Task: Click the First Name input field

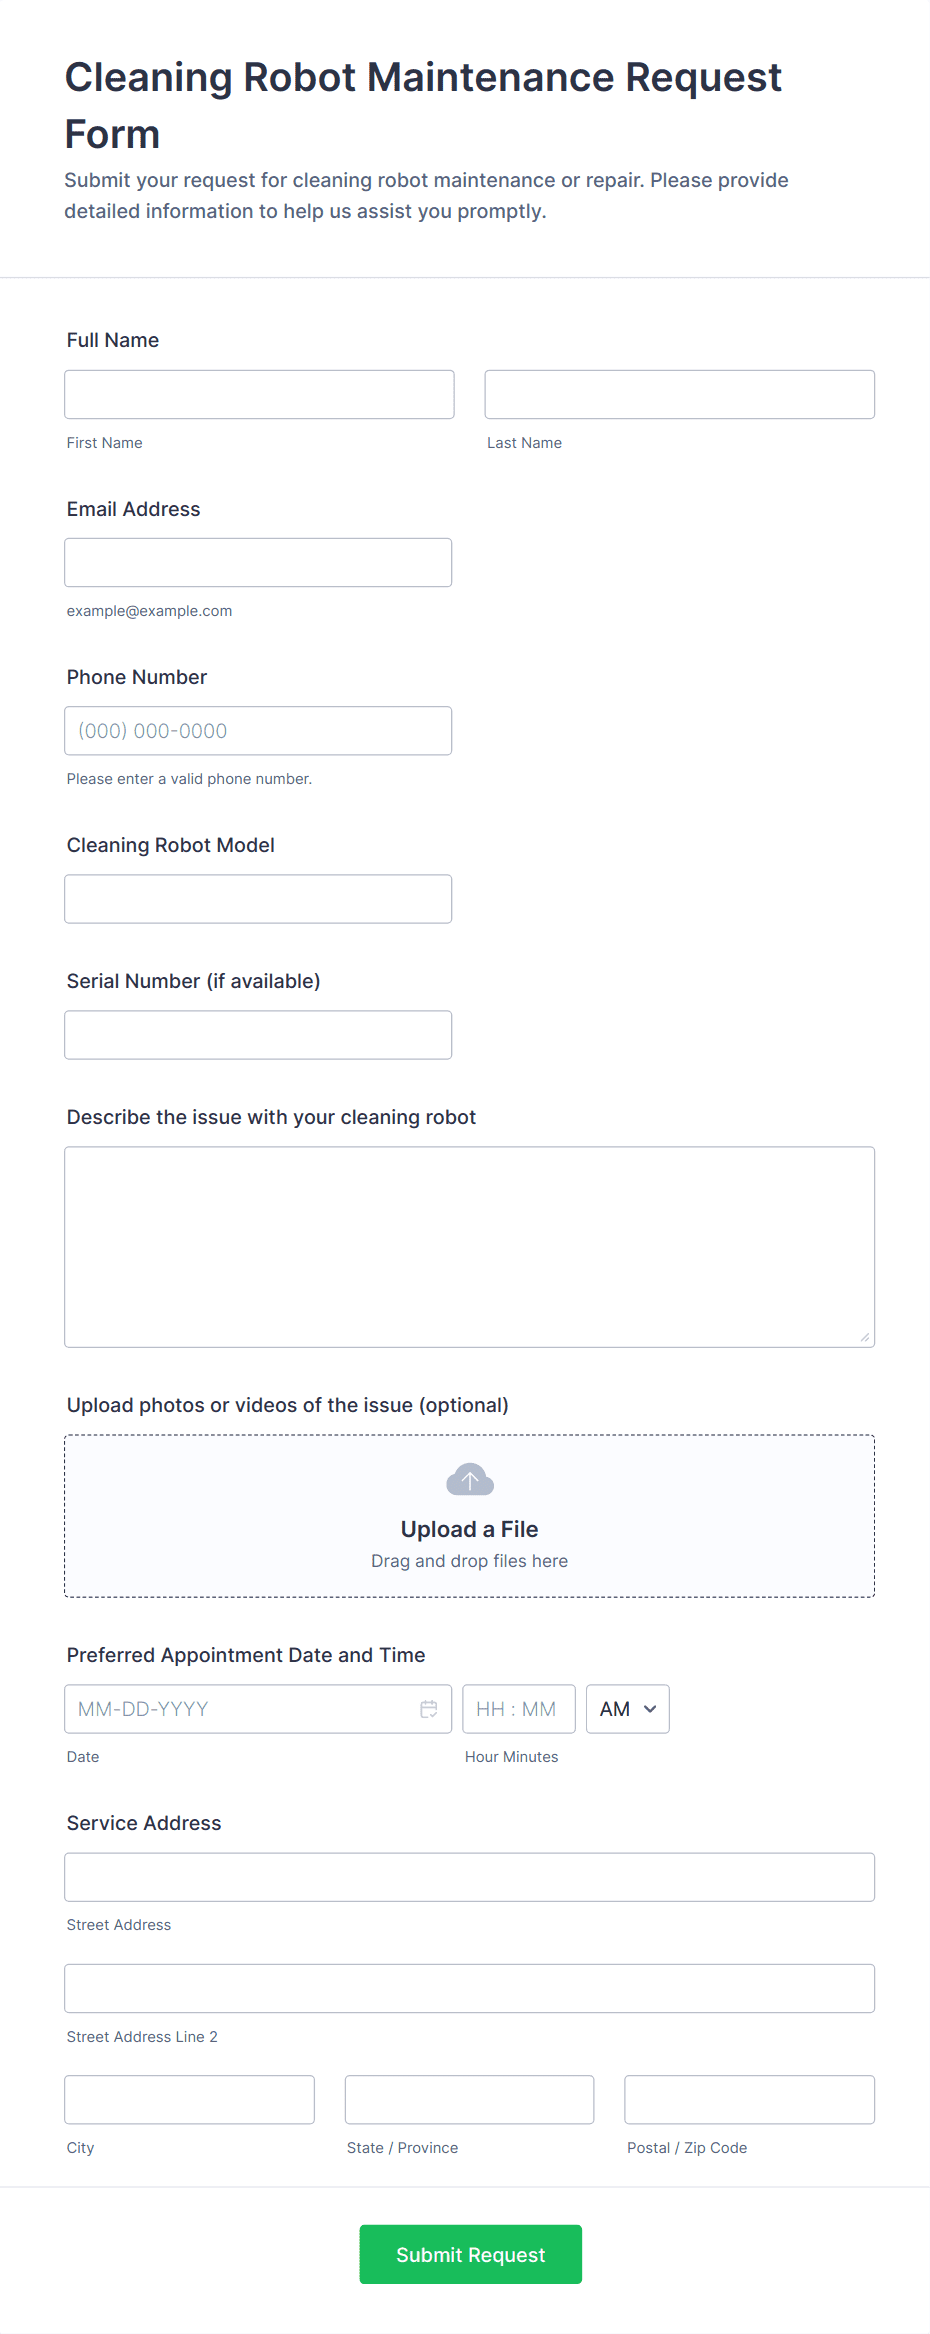Action: tap(259, 394)
